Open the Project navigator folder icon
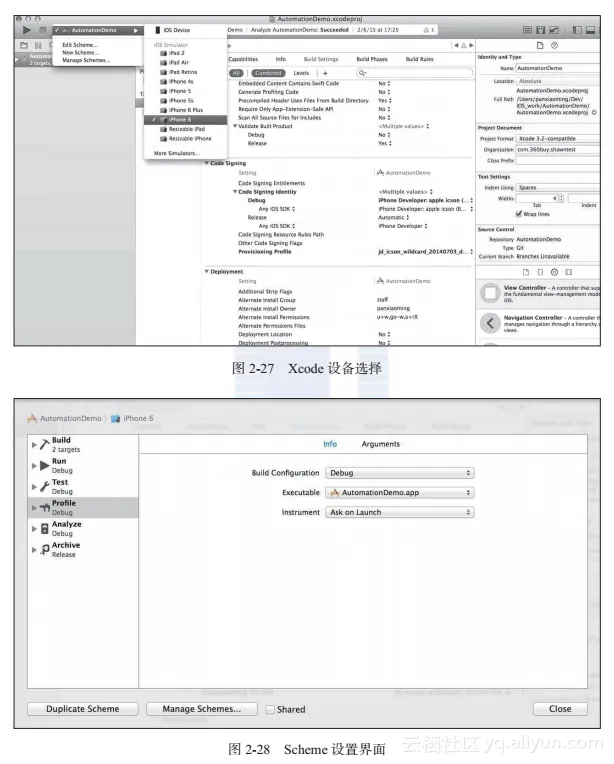This screenshot has width=614, height=764. (24, 45)
